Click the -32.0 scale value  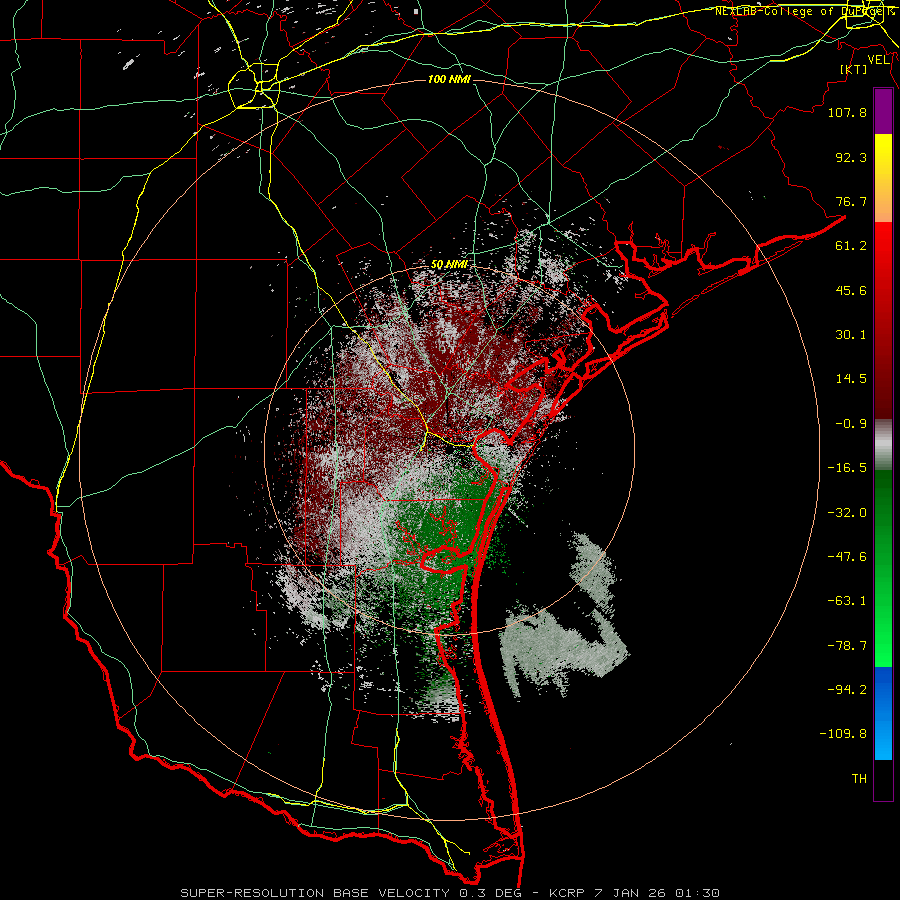pos(847,513)
